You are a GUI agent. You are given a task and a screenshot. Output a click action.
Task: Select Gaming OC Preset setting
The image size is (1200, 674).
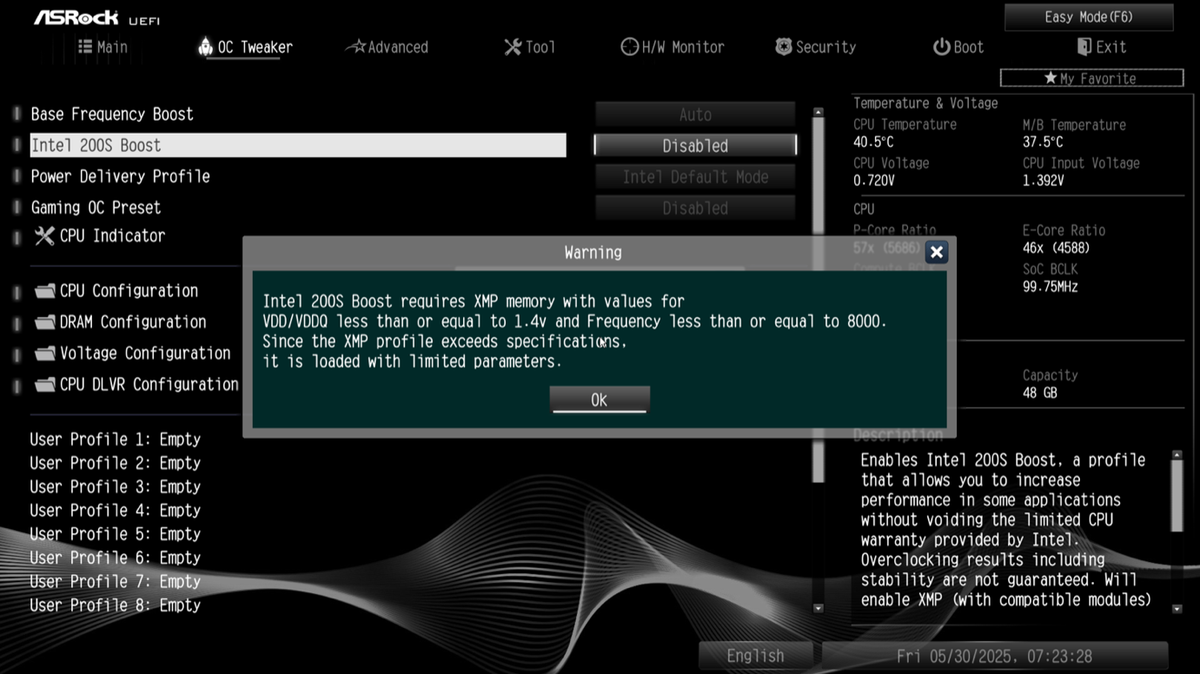click(x=95, y=207)
